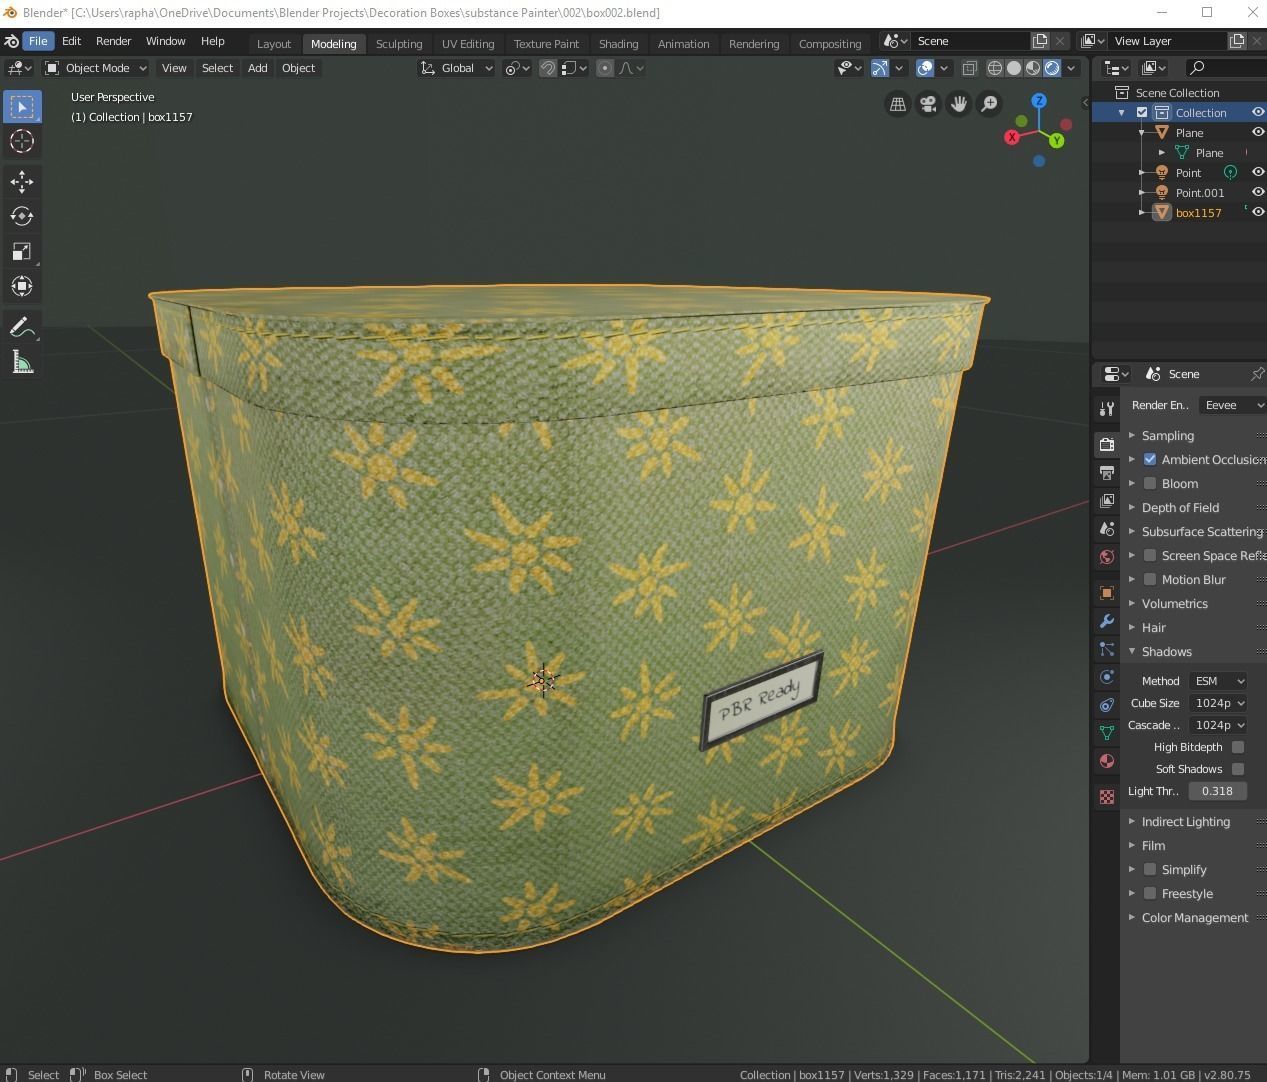
Task: Enable the Motion Blur checkbox
Action: (x=1150, y=579)
